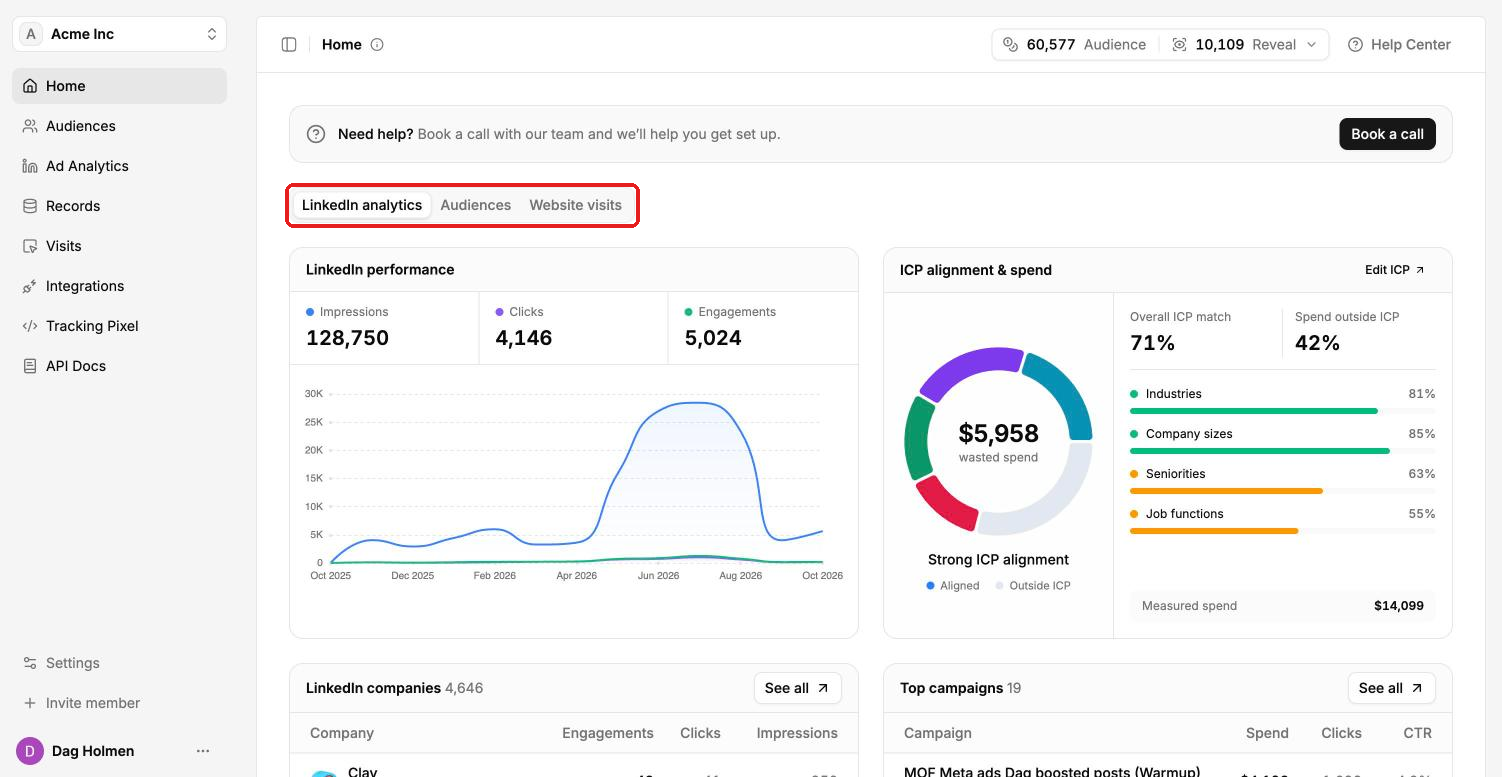
Task: Click the Job functions 55% progress bar
Action: [1282, 531]
